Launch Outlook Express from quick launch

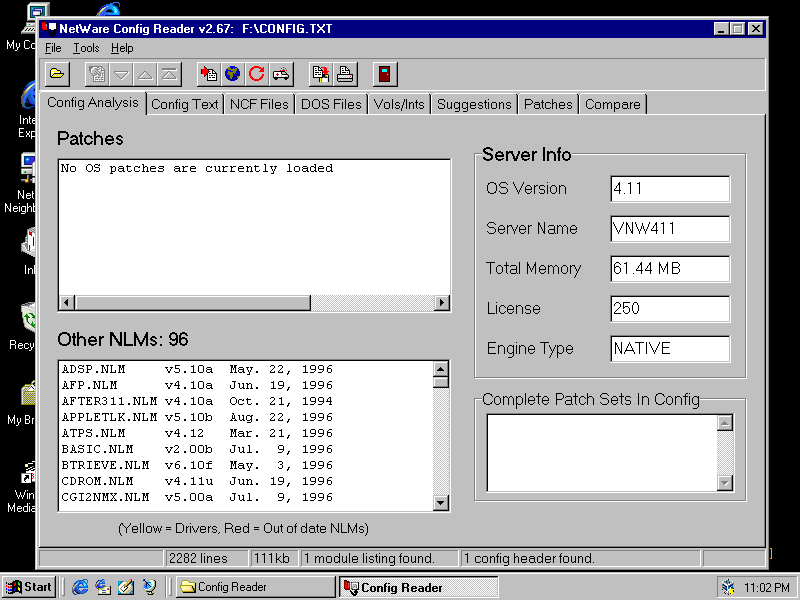(103, 587)
